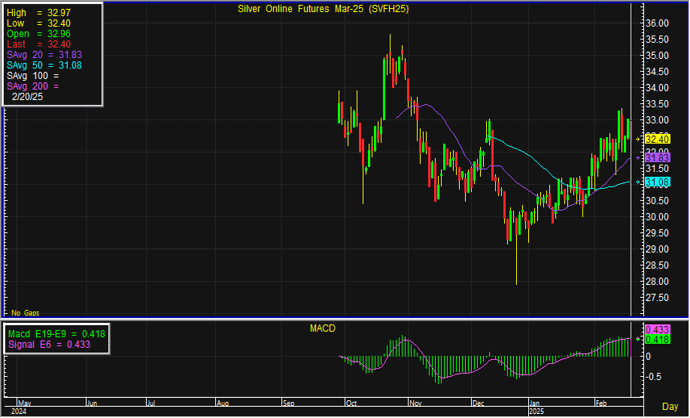Click the yellow 32.40 last price marker
Screen dimensions: 690x418
[657, 138]
